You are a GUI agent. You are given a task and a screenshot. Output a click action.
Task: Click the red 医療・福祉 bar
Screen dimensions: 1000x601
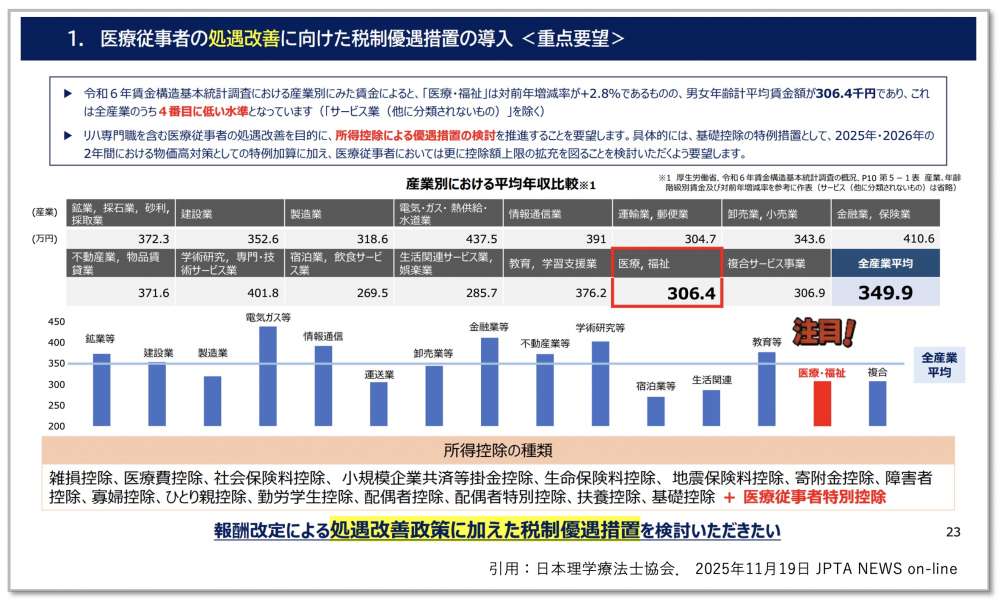821,403
